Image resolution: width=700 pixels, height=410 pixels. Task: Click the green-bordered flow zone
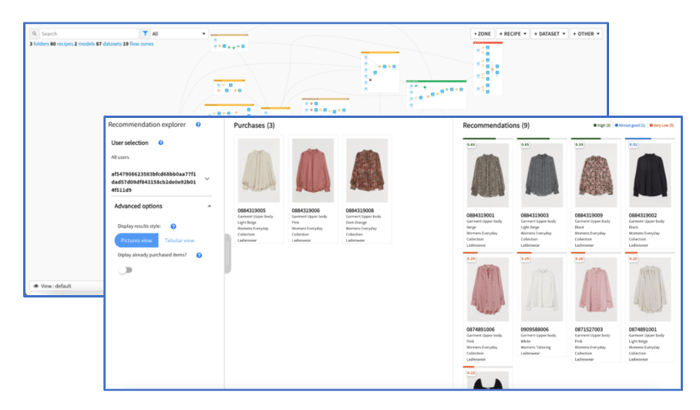pyautogui.click(x=436, y=93)
